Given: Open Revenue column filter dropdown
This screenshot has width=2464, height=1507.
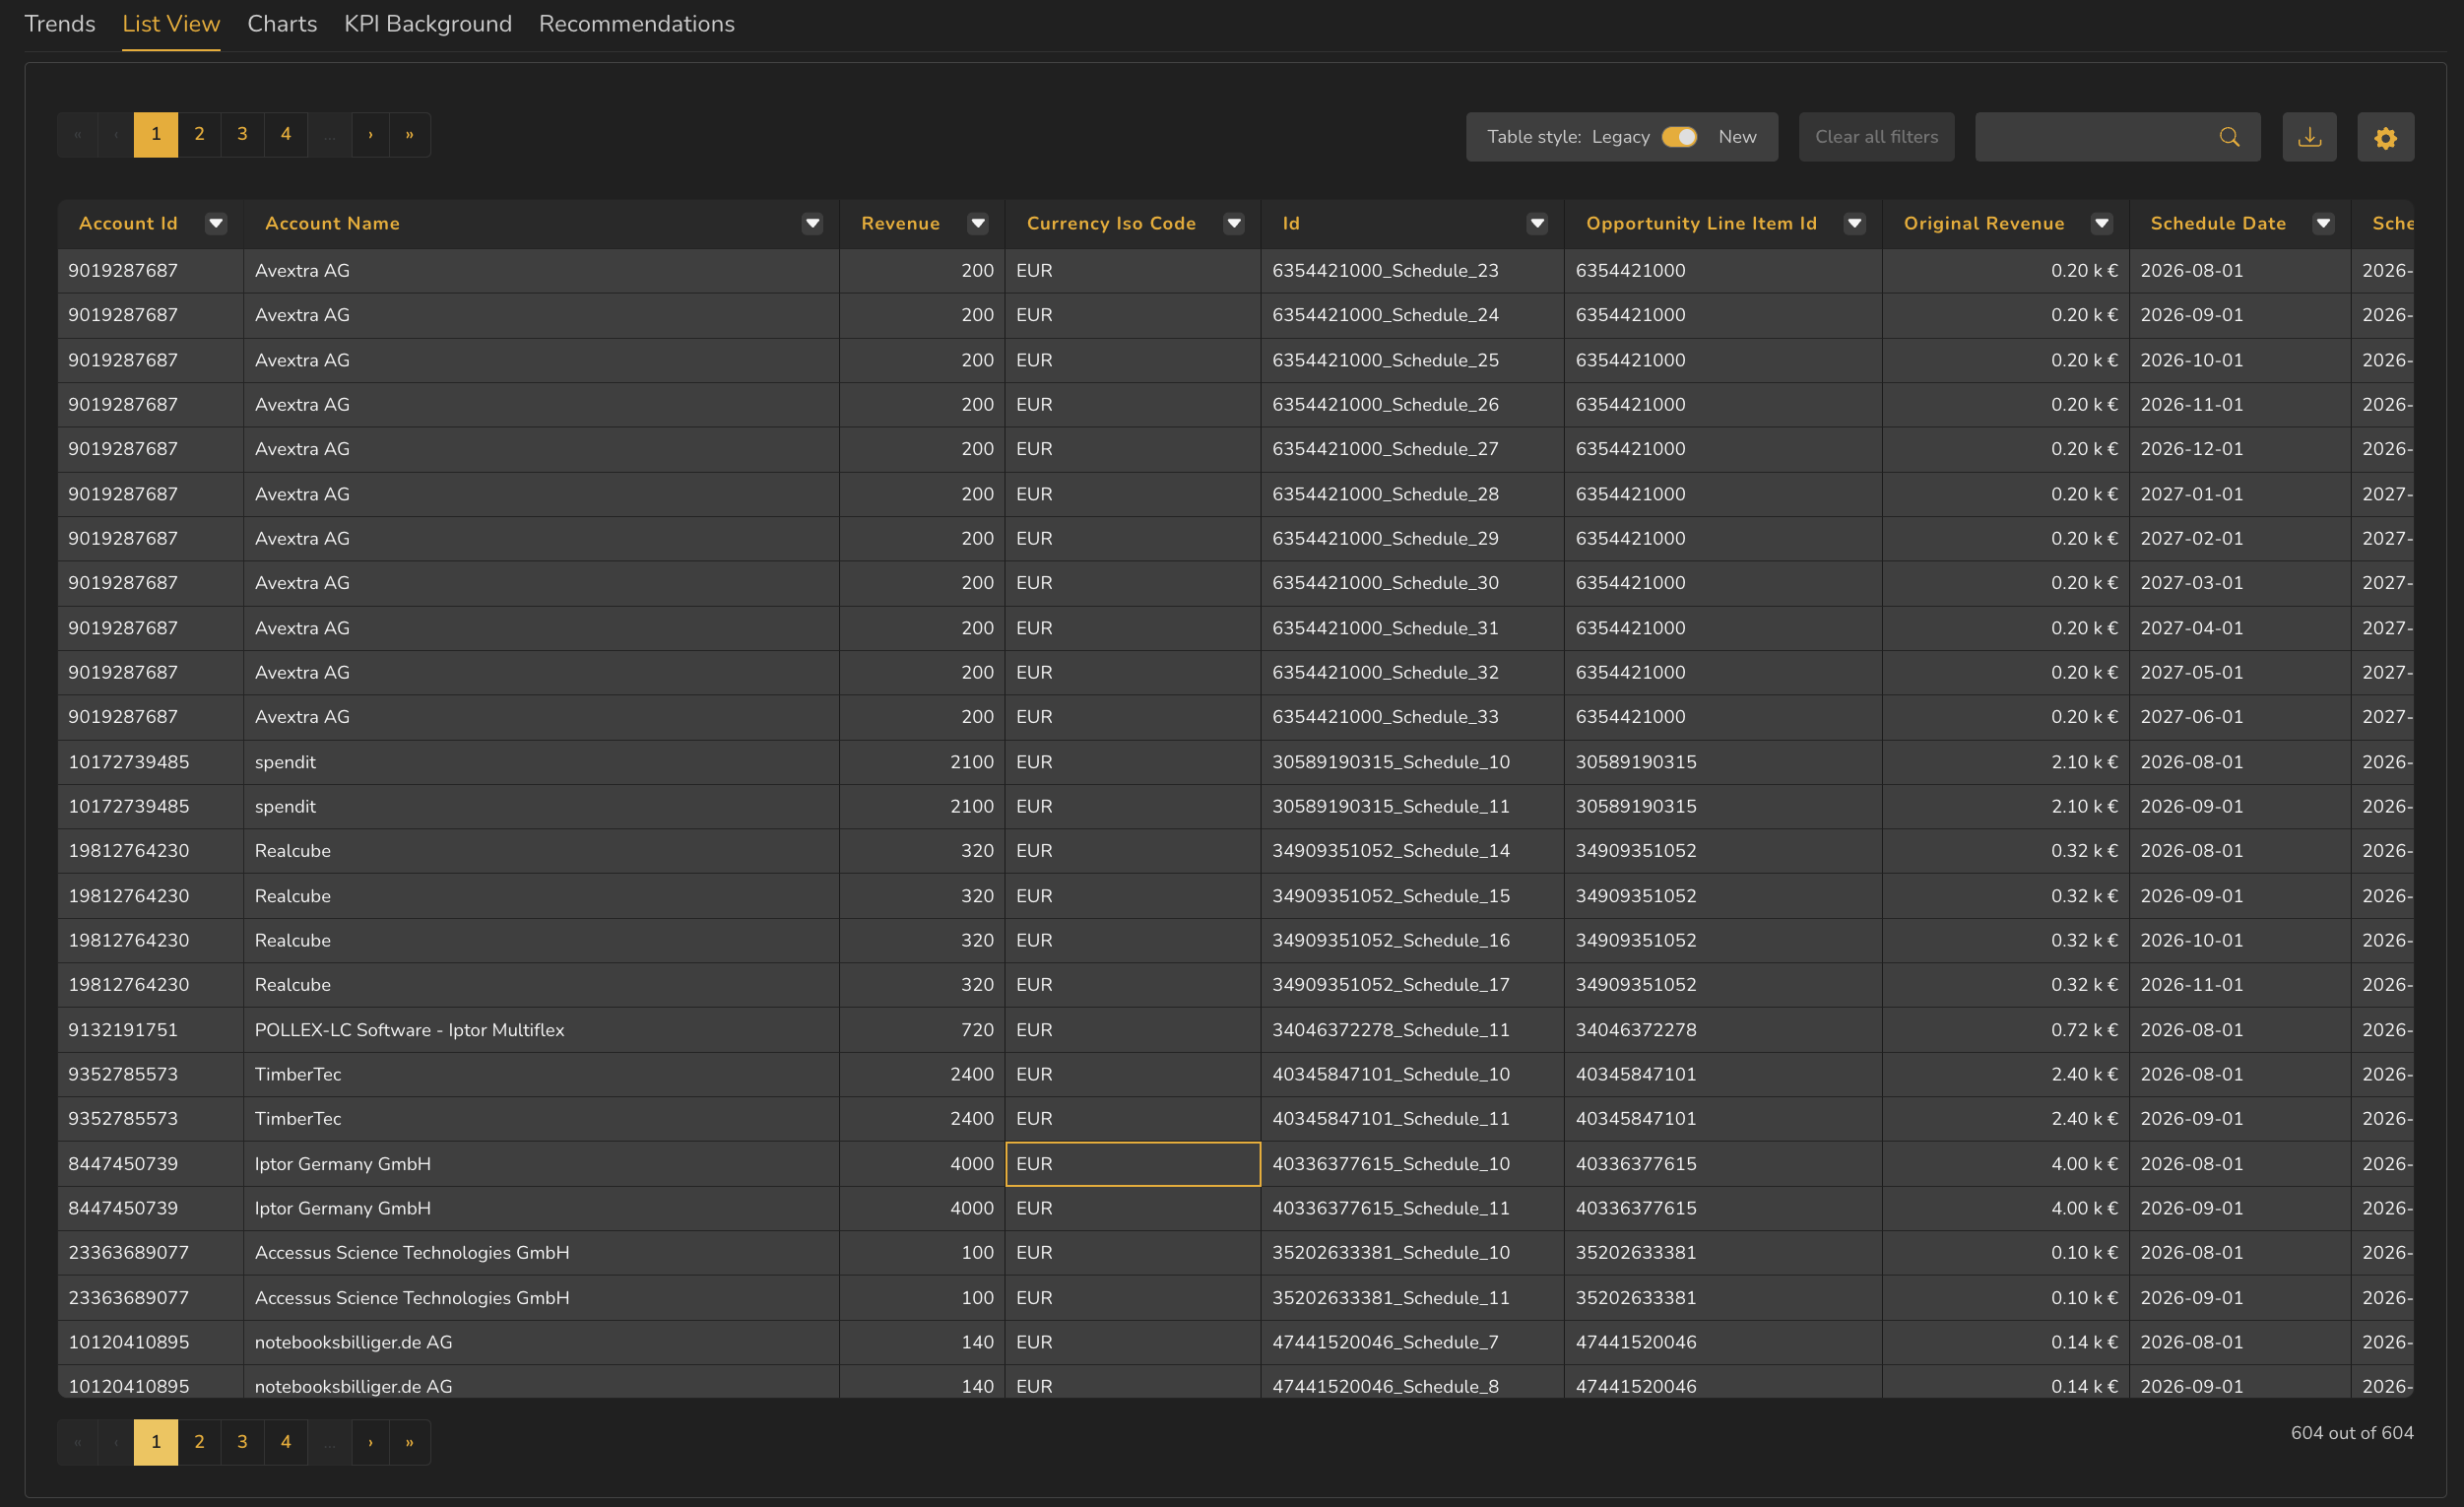Looking at the screenshot, I should pos(978,224).
